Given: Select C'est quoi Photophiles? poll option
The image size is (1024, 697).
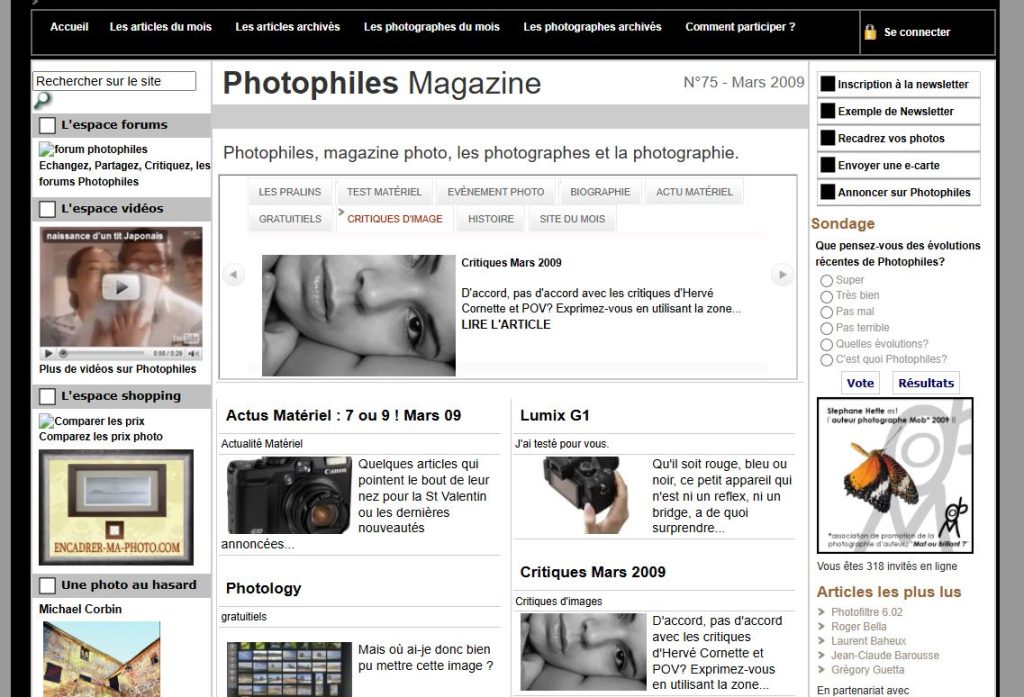Looking at the screenshot, I should pyautogui.click(x=826, y=360).
